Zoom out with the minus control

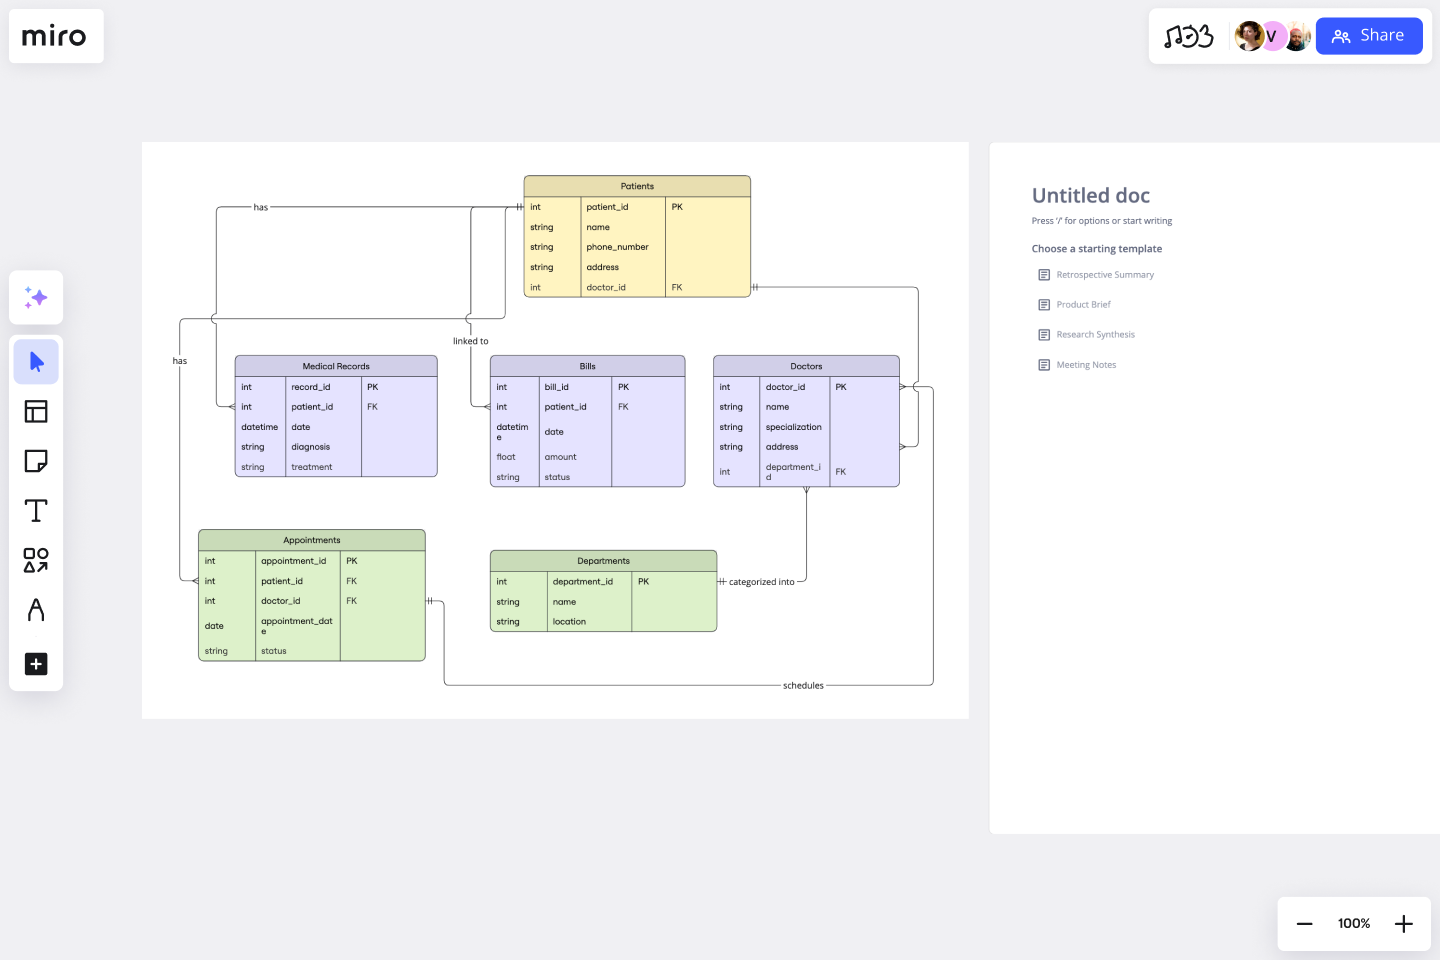click(1304, 923)
